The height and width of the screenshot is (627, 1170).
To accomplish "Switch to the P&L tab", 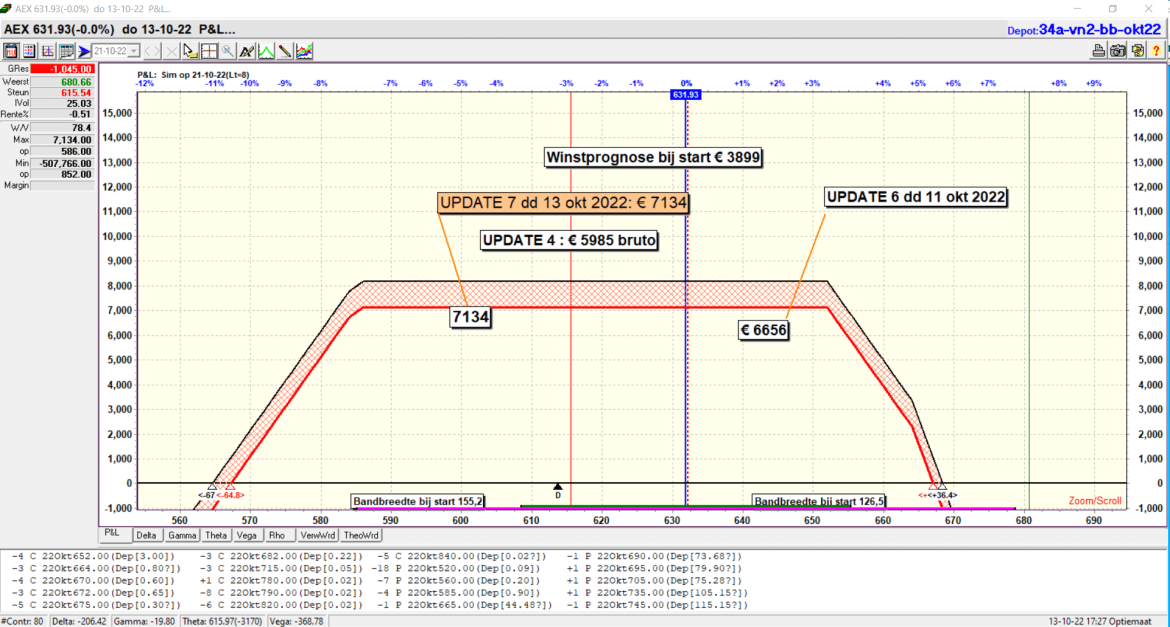I will click(115, 534).
